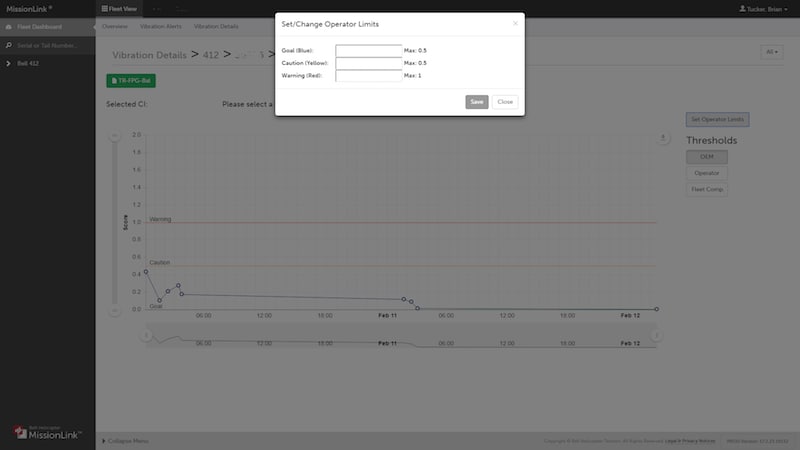Click the chart range navigator left handle
The height and width of the screenshot is (450, 800).
[146, 335]
